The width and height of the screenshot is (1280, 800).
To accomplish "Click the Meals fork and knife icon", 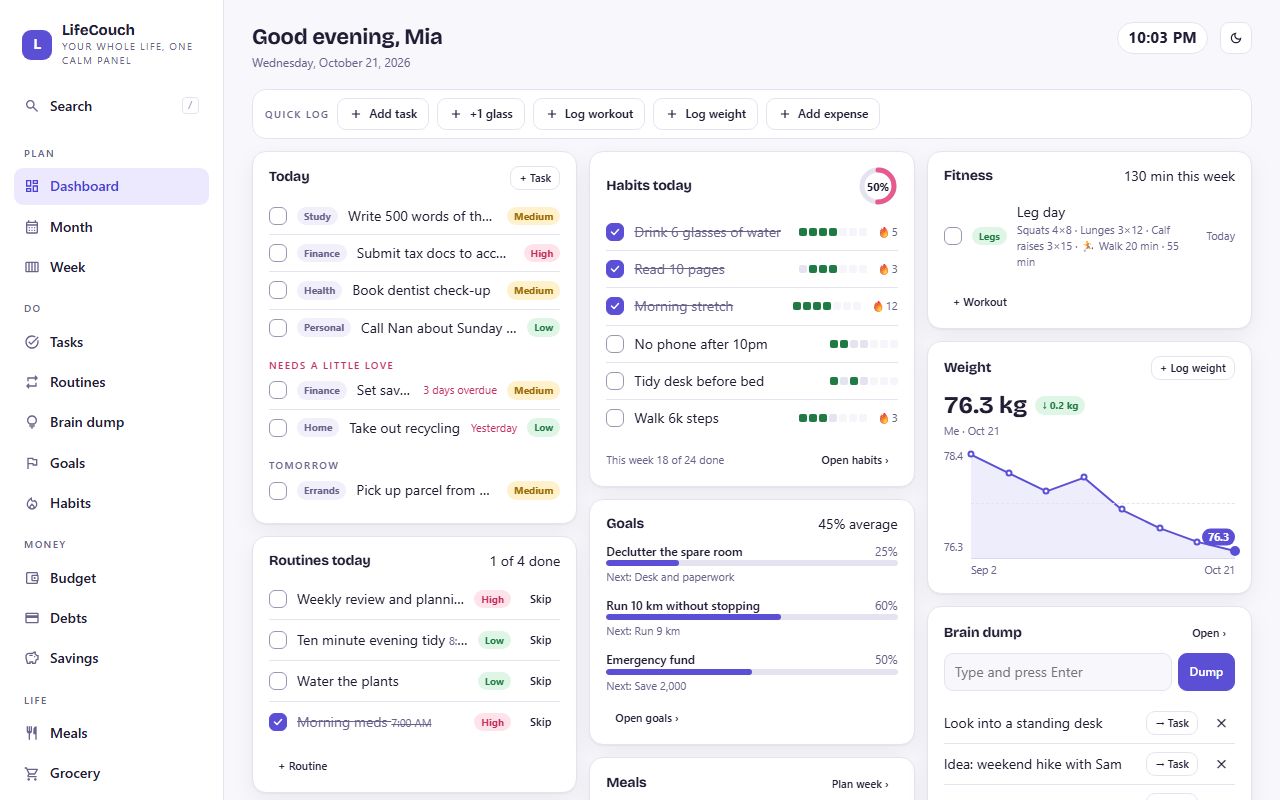I will pos(32,733).
